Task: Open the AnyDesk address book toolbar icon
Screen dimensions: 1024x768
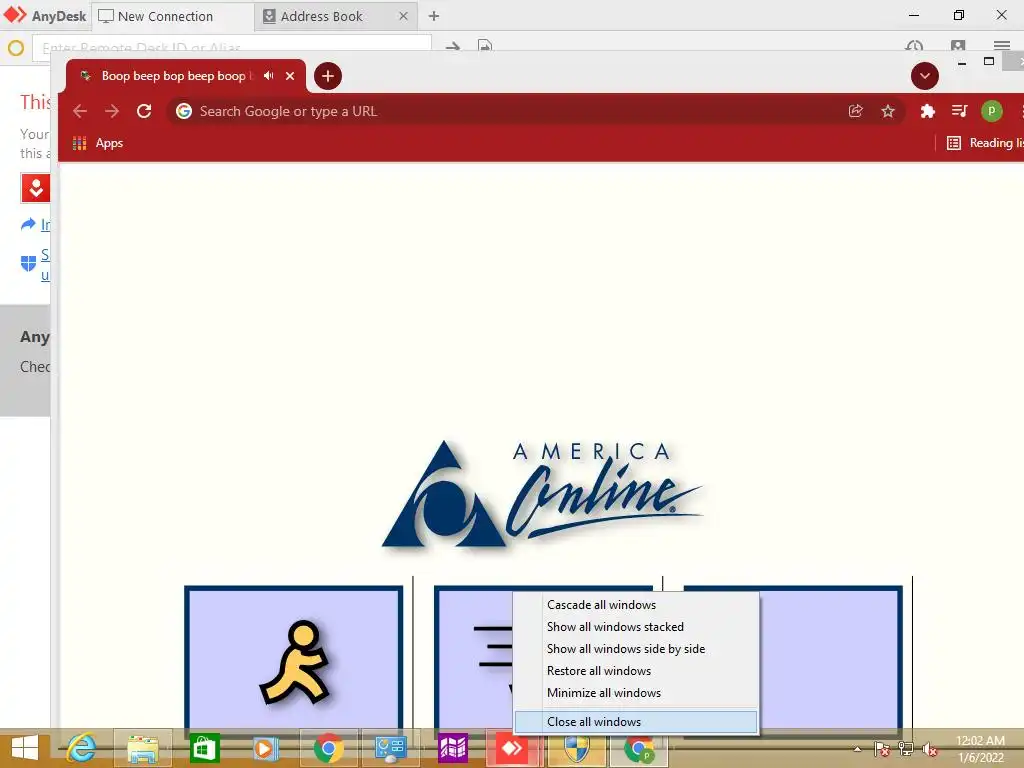Action: click(x=958, y=46)
